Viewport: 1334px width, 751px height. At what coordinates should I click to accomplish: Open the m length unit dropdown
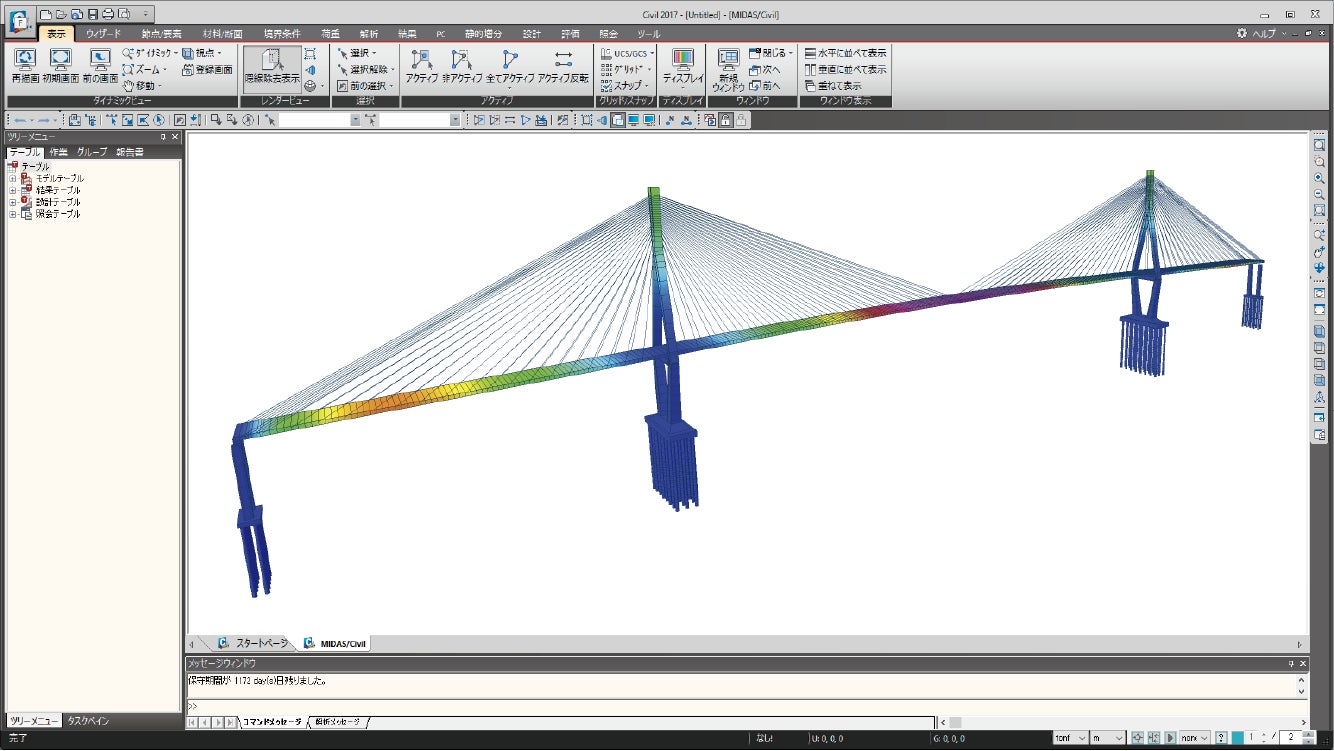coord(1108,738)
